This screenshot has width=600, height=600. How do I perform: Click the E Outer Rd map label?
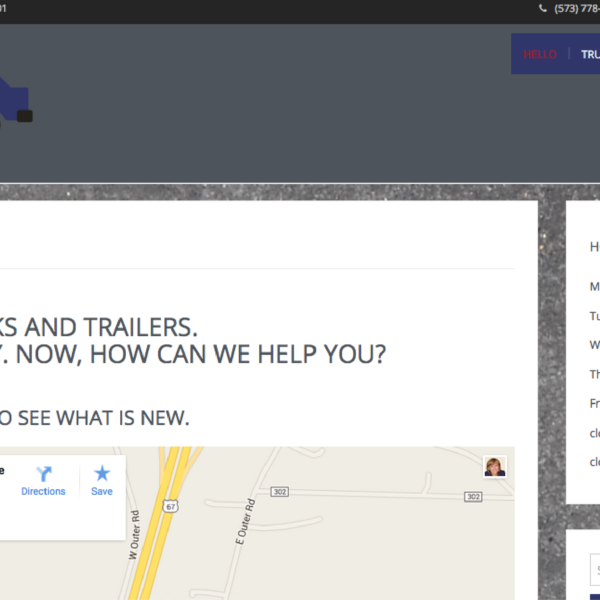(x=245, y=521)
